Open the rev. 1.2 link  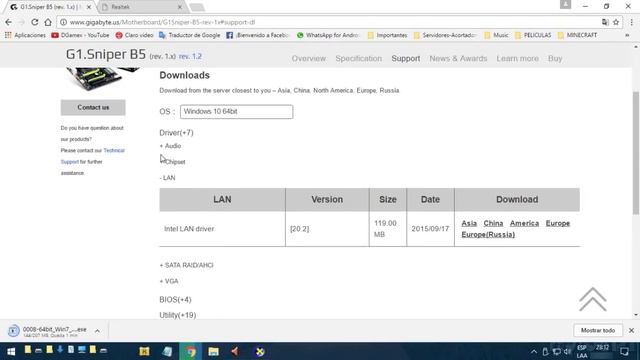[x=190, y=56]
